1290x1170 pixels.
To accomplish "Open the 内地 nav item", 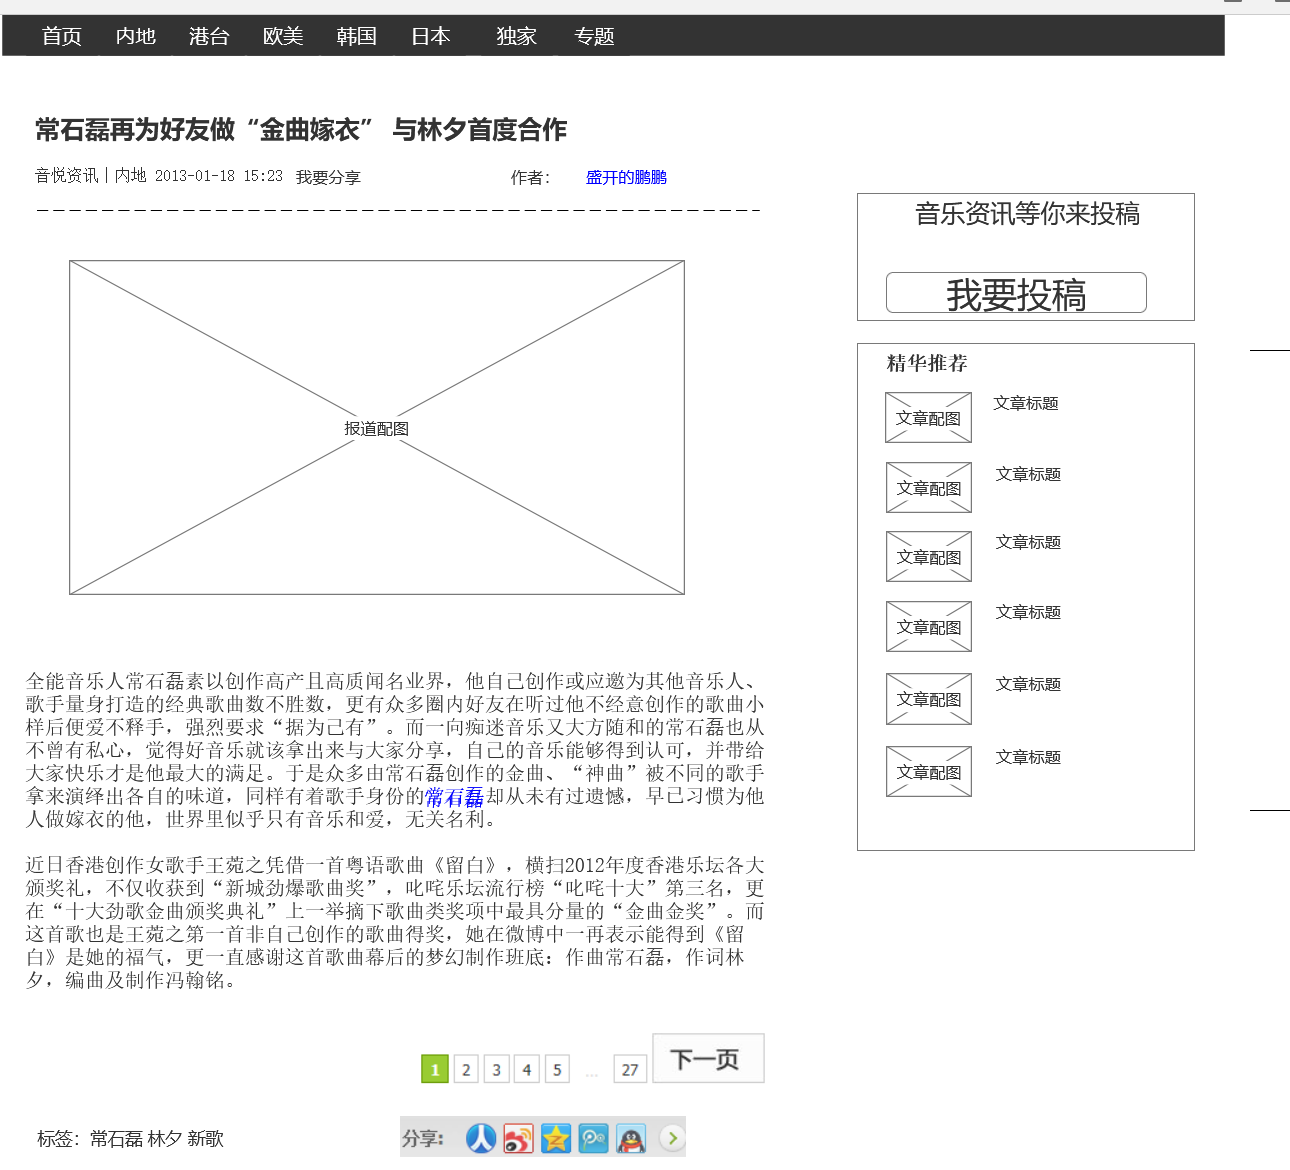I will pos(136,36).
